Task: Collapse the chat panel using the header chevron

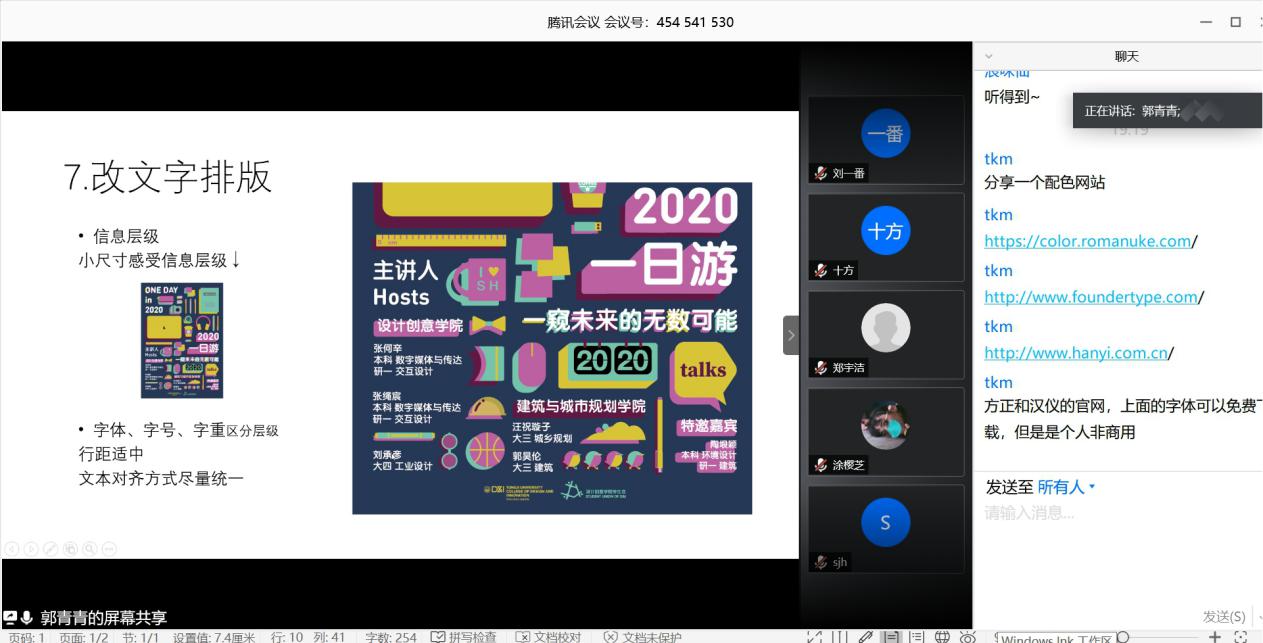Action: [x=989, y=57]
